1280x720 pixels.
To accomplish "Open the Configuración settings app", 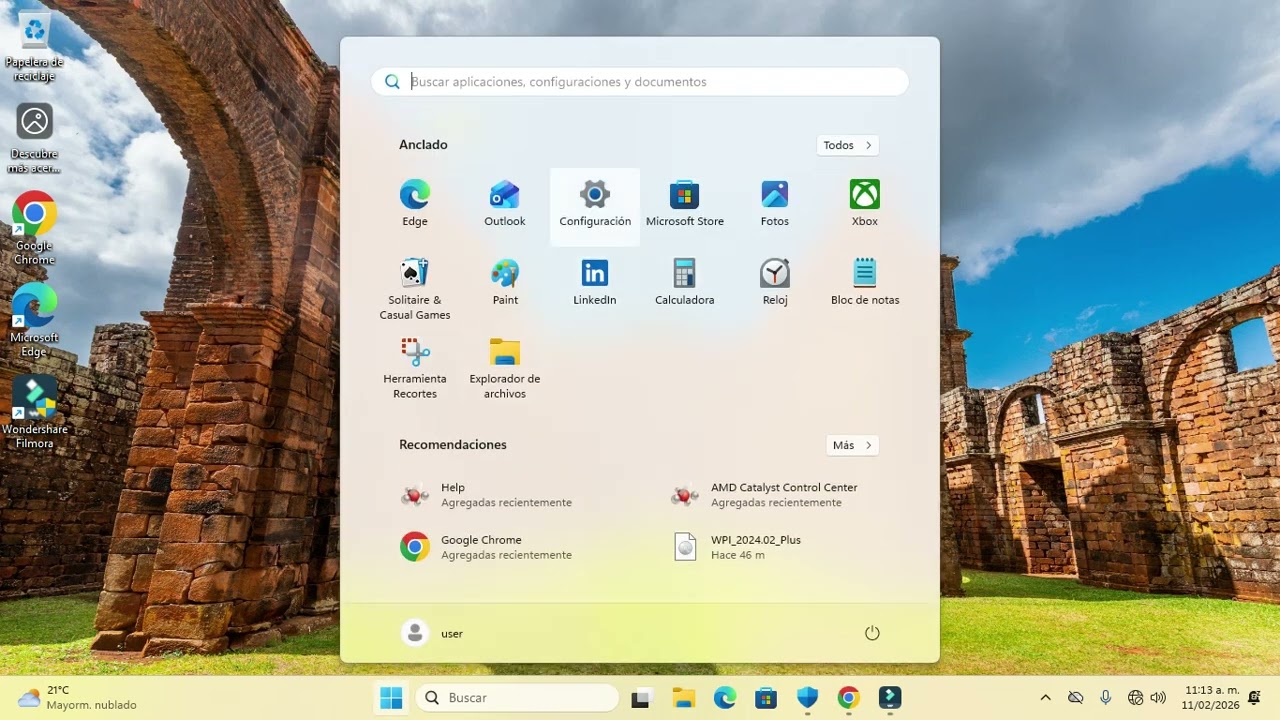I will 595,205.
